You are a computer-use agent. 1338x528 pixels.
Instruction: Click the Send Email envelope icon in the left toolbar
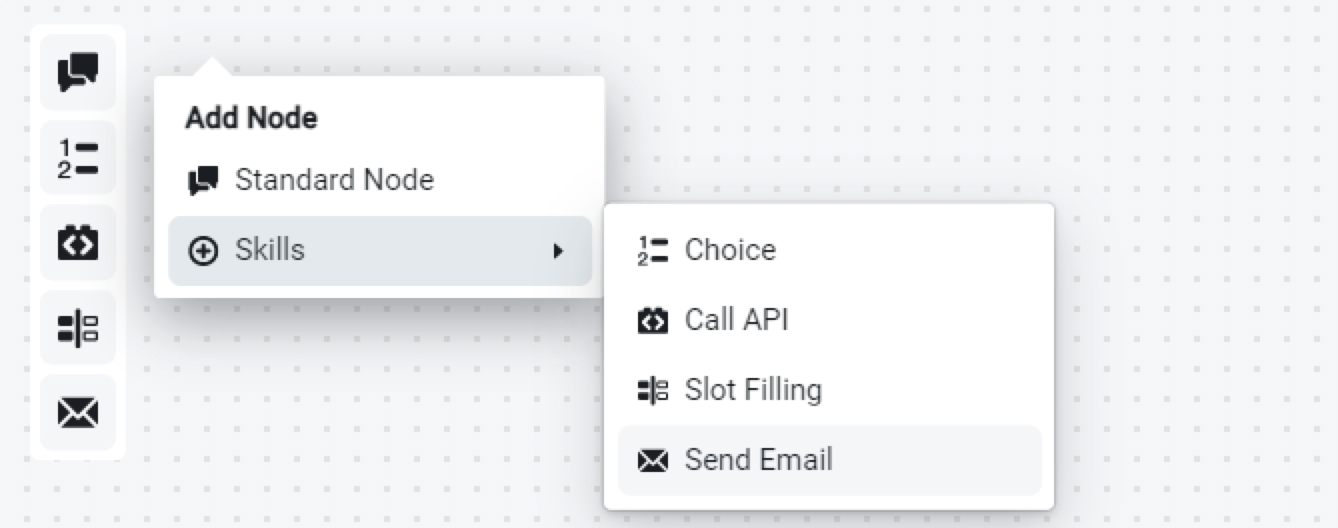(x=78, y=412)
